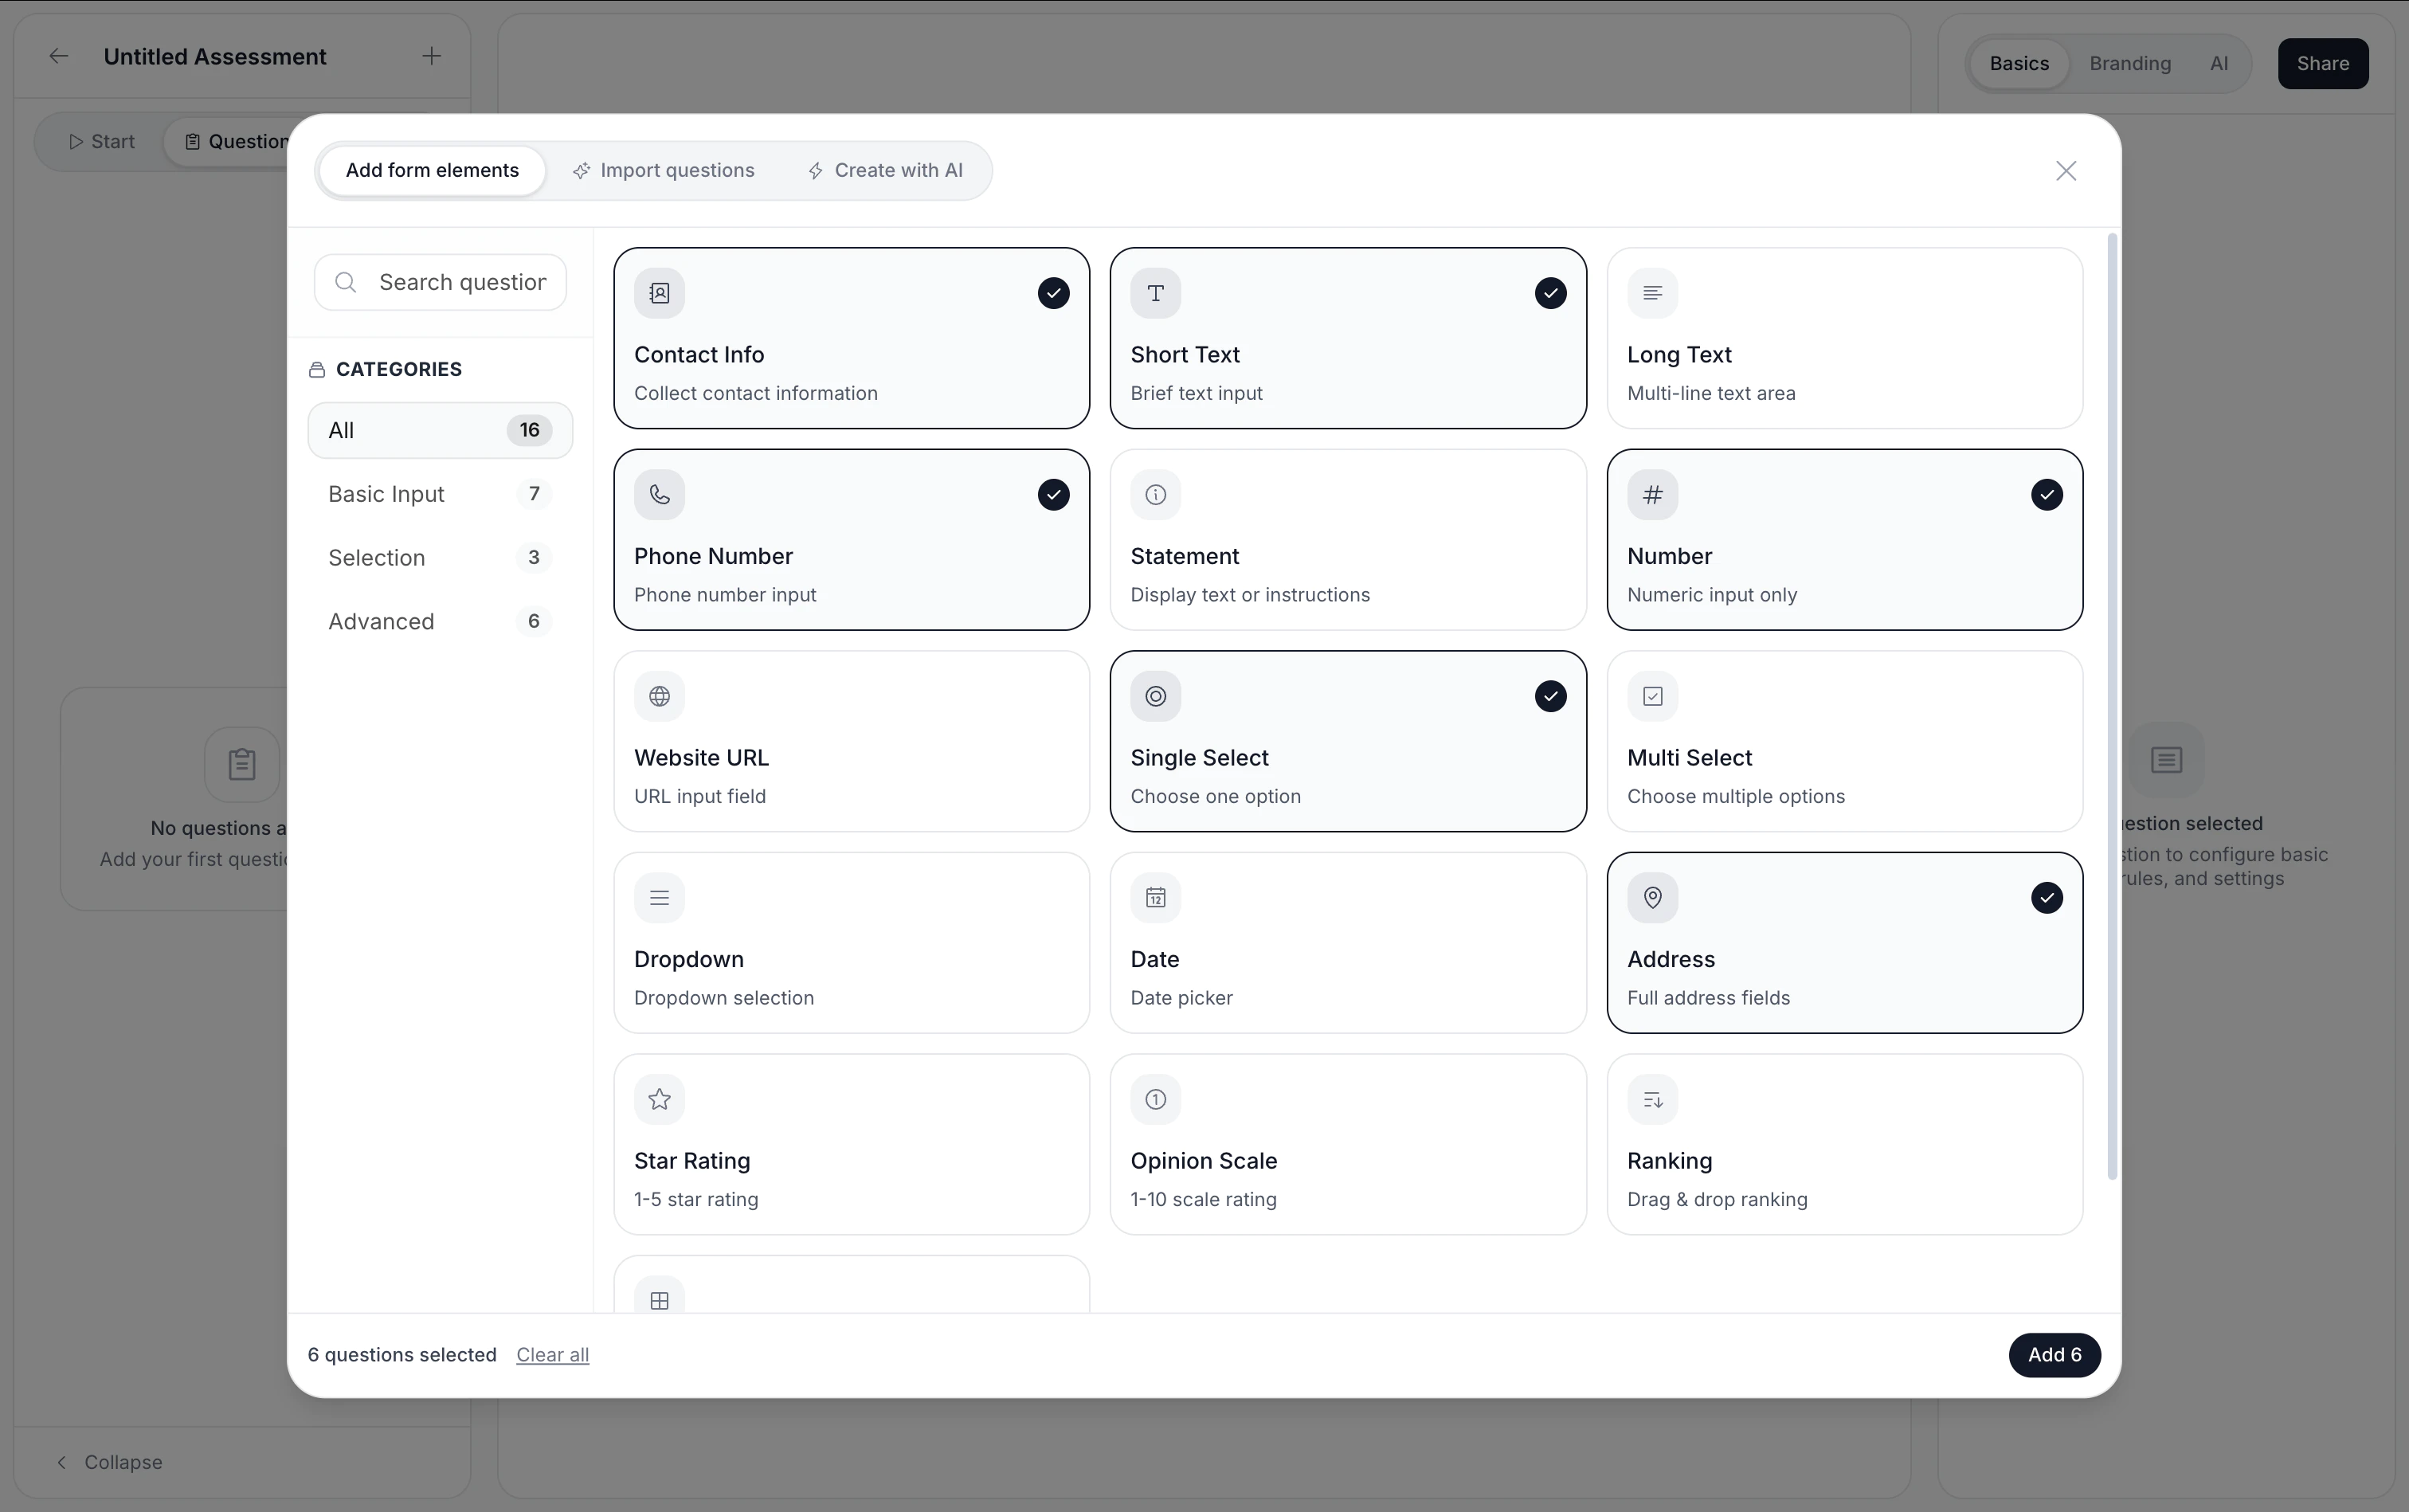Click the Multi Select checkbox icon
The image size is (2409, 1512).
[1652, 696]
